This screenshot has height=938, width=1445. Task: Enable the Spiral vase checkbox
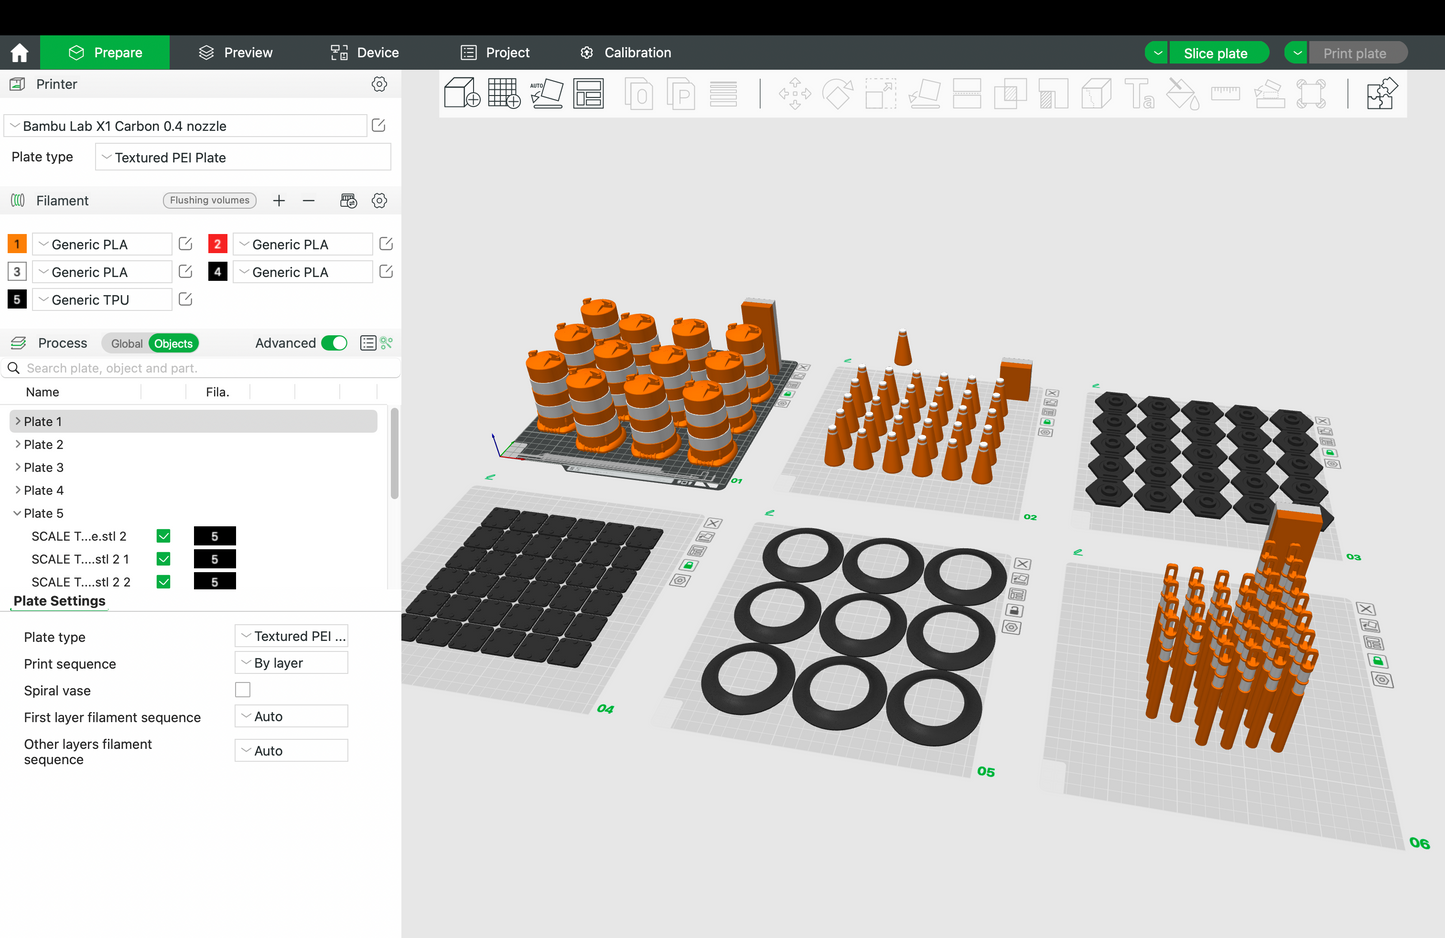point(242,690)
